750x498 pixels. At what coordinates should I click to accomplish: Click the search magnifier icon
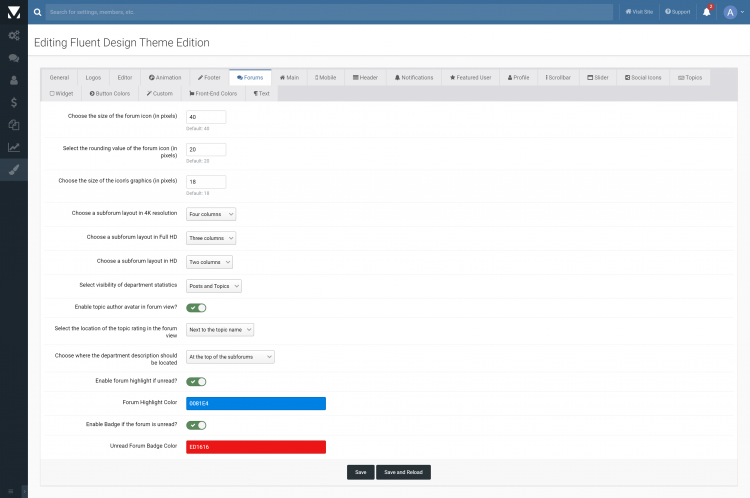[37, 12]
